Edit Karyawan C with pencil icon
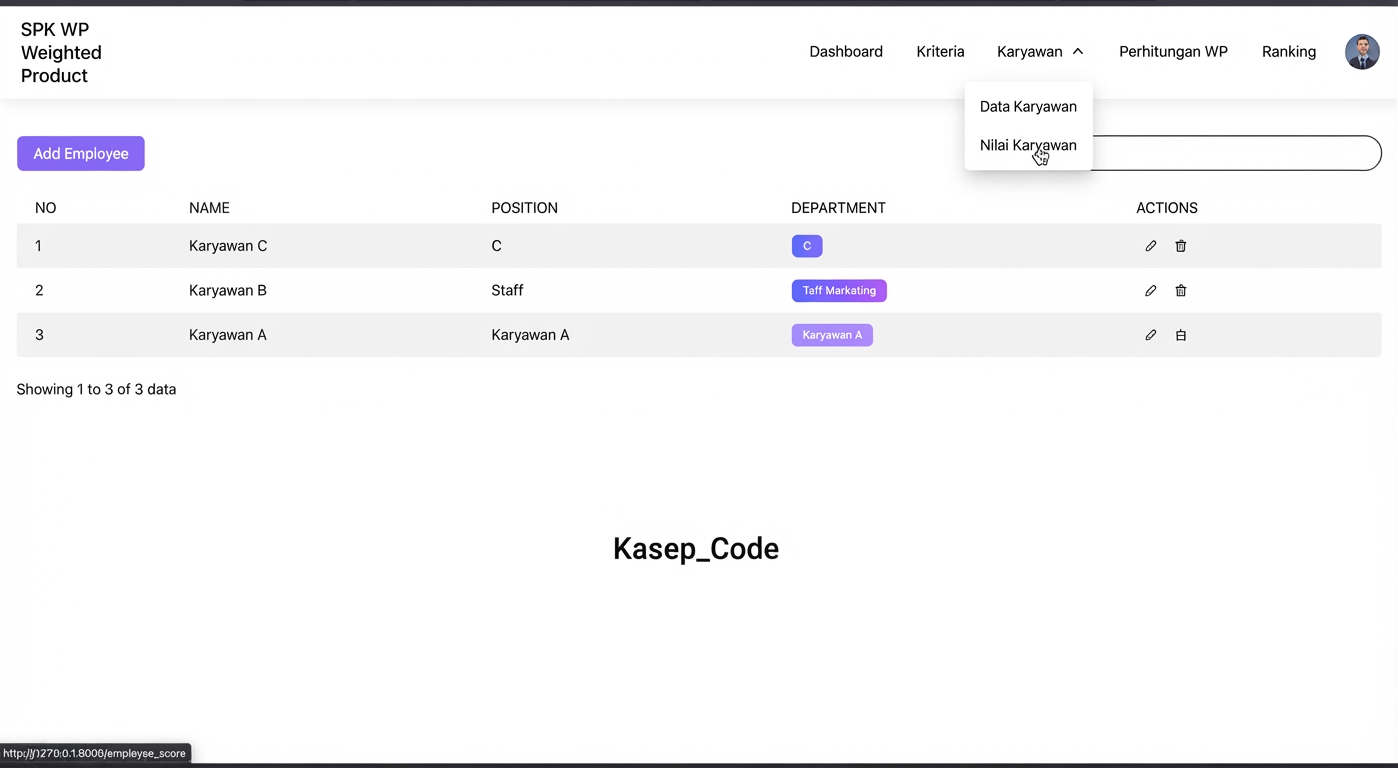Image resolution: width=1398 pixels, height=768 pixels. tap(1150, 246)
